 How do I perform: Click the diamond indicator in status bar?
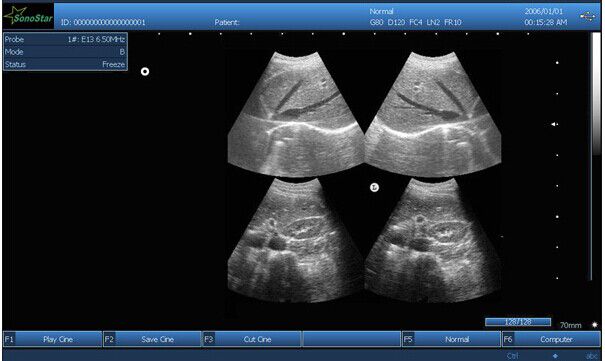pyautogui.click(x=555, y=356)
